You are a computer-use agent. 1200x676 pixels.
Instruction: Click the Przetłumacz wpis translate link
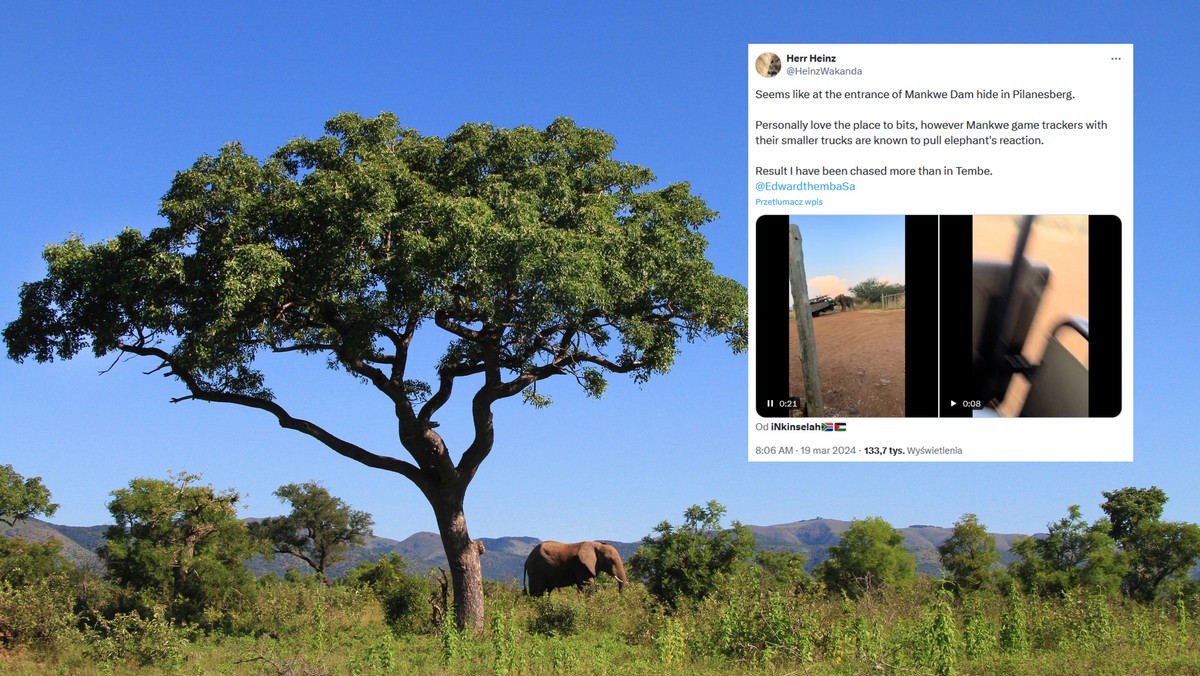pos(789,202)
